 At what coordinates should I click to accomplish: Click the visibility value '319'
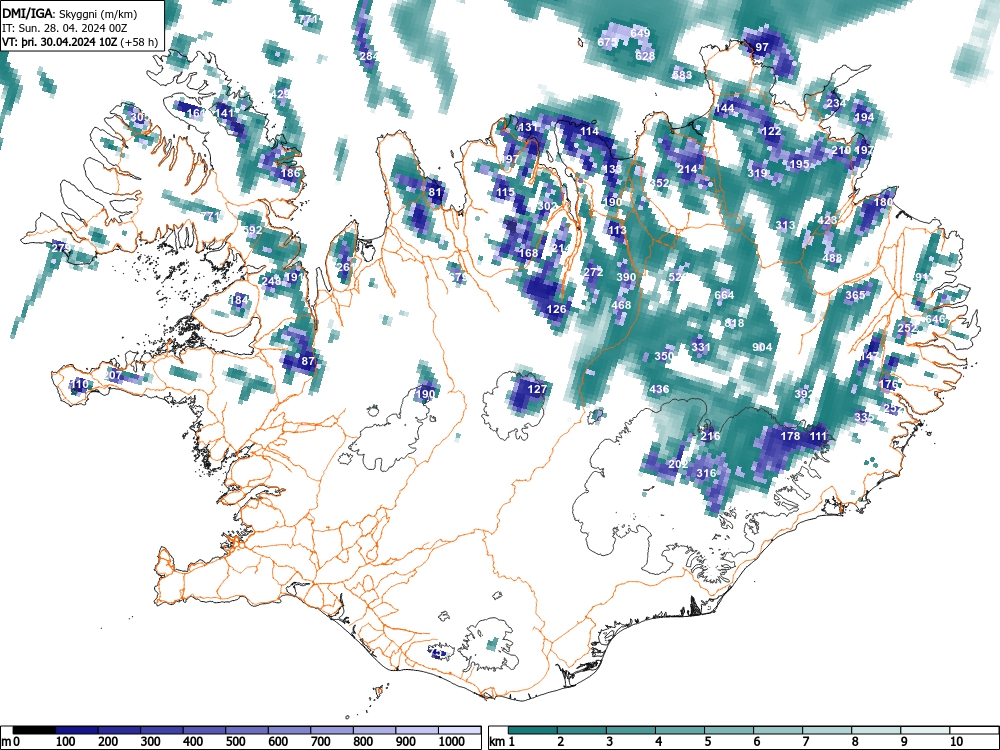coord(757,173)
